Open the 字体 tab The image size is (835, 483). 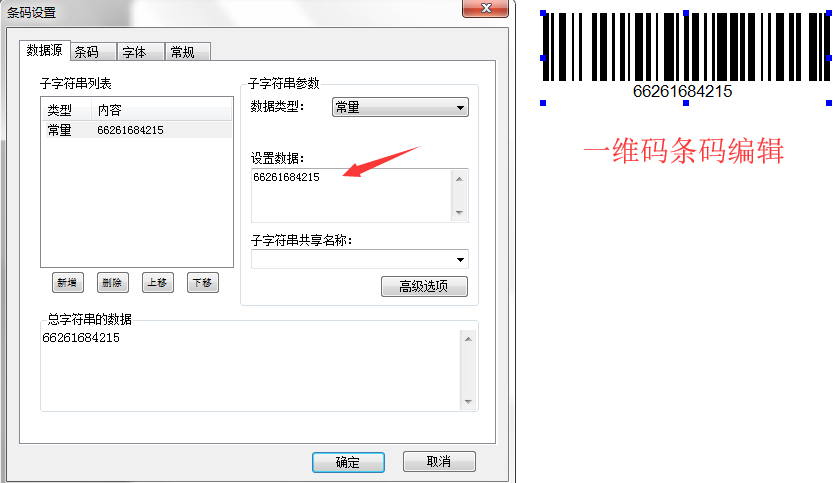(x=140, y=52)
